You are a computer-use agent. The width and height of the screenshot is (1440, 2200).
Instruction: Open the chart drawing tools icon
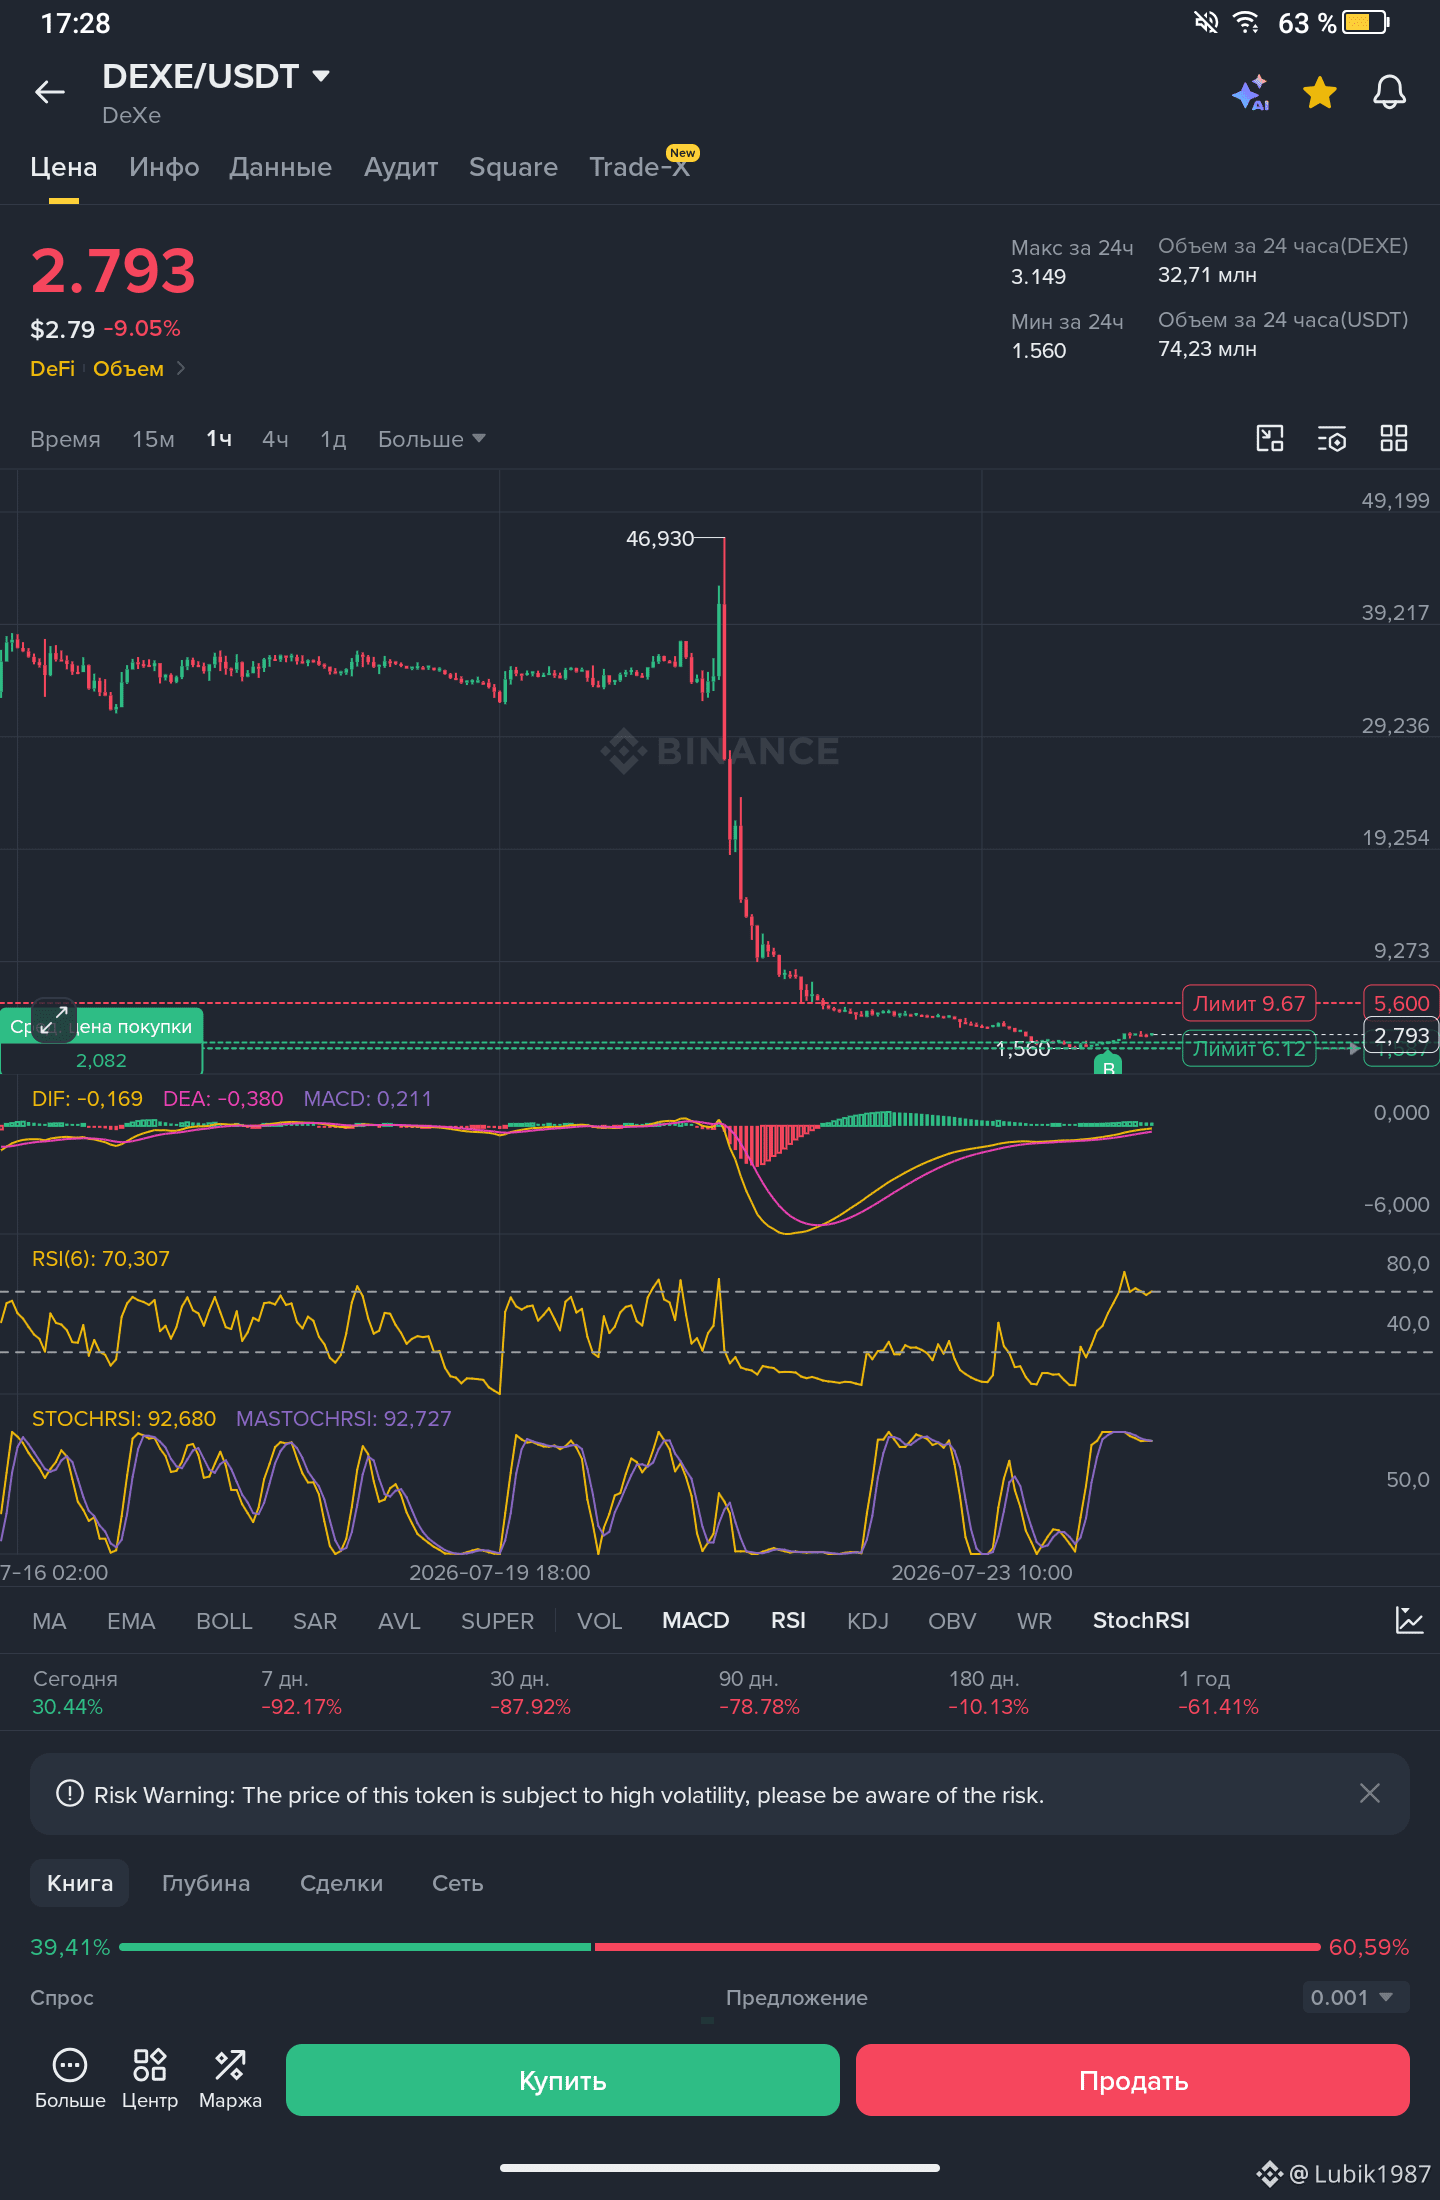tap(1270, 438)
